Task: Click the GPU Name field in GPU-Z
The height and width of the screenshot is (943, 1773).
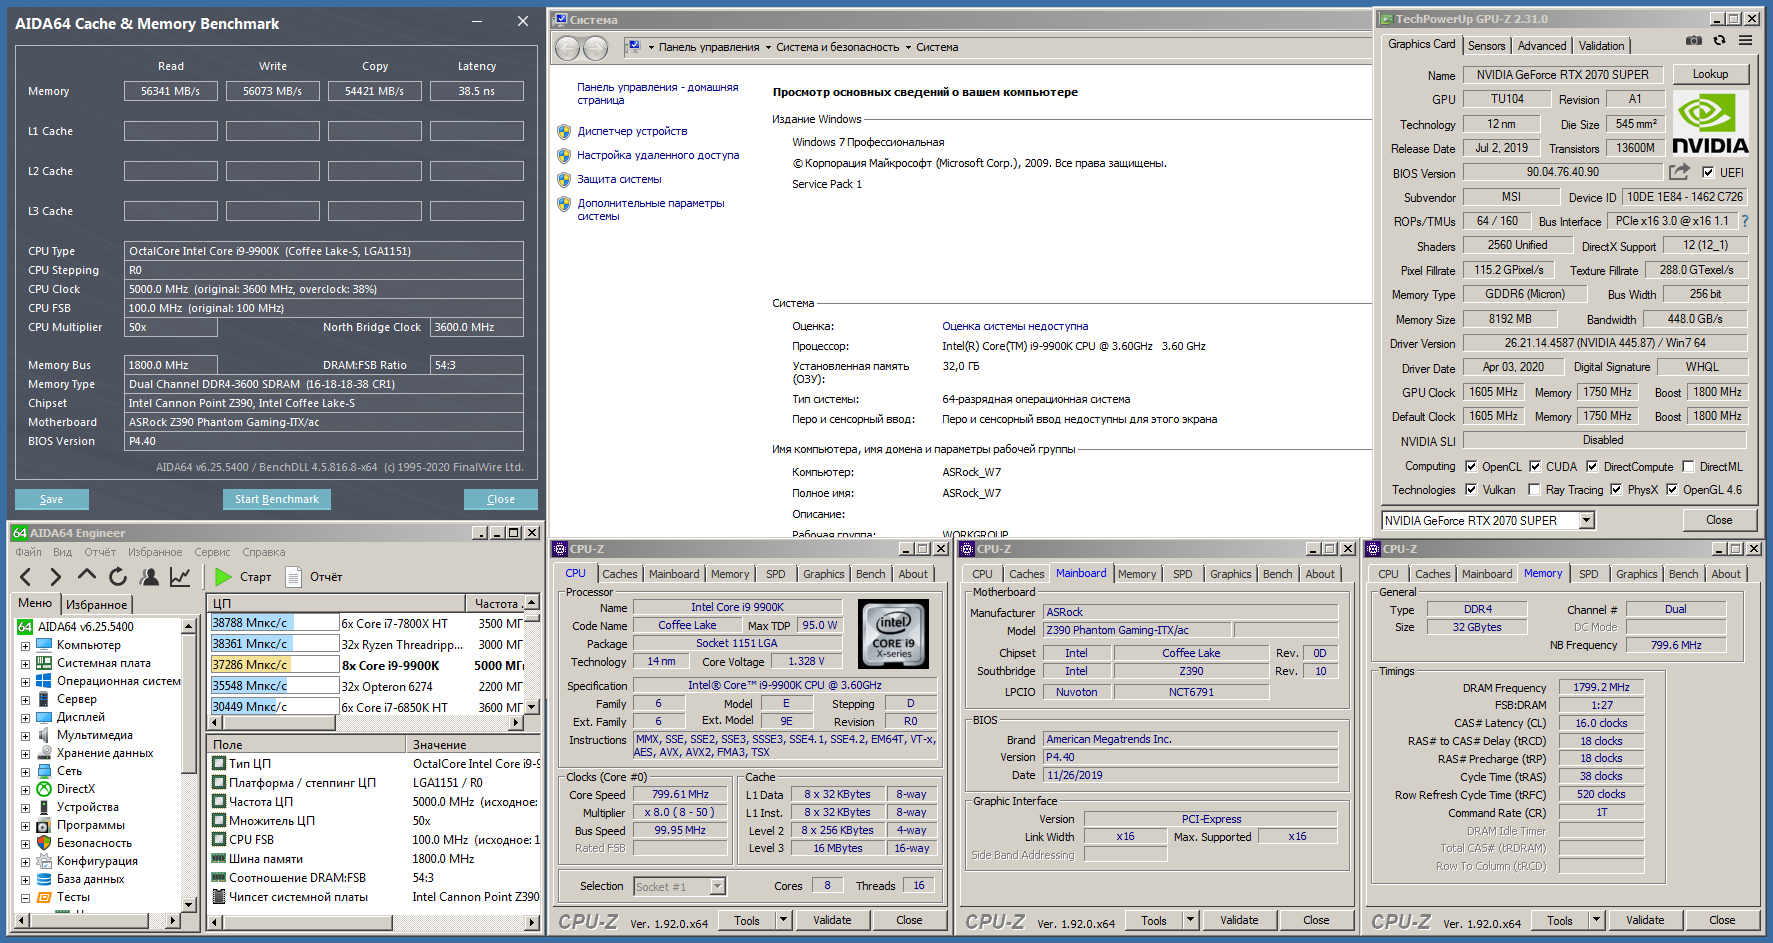Action: 1563,74
